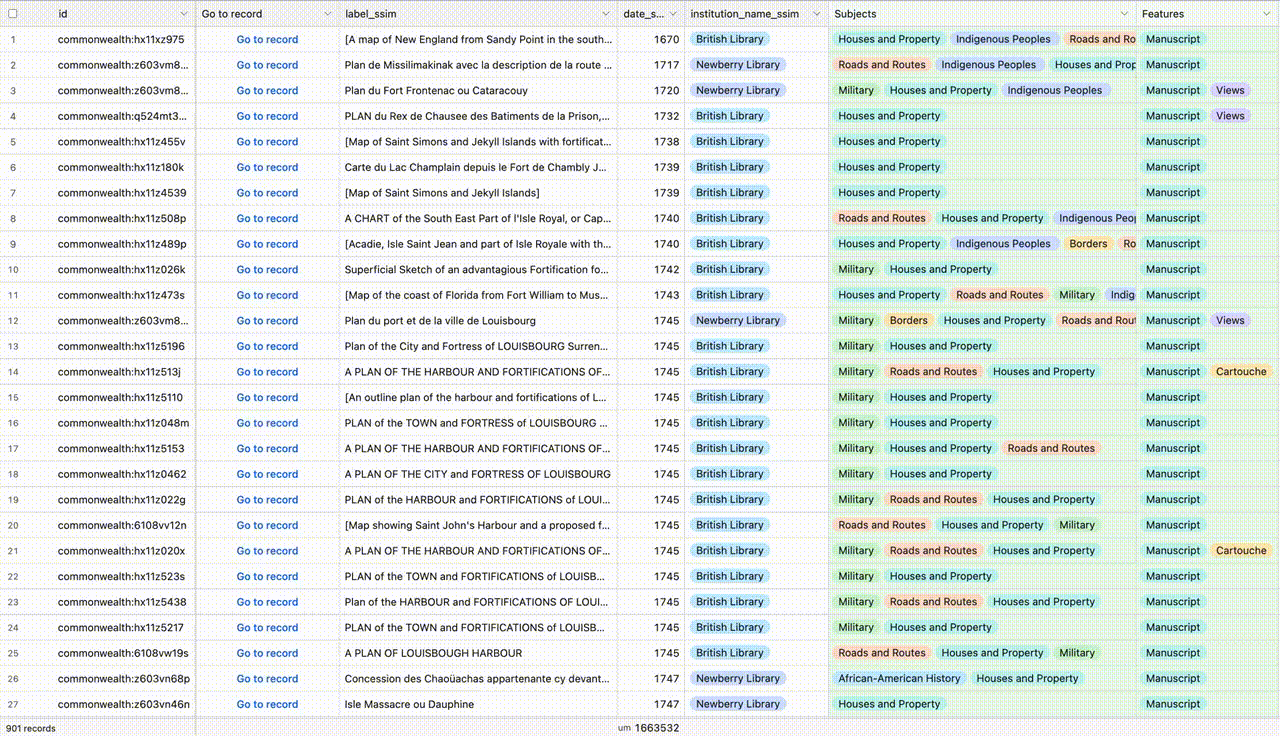Select the Borders tag in row 12
Screen dimensions: 1280x736
tap(908, 321)
